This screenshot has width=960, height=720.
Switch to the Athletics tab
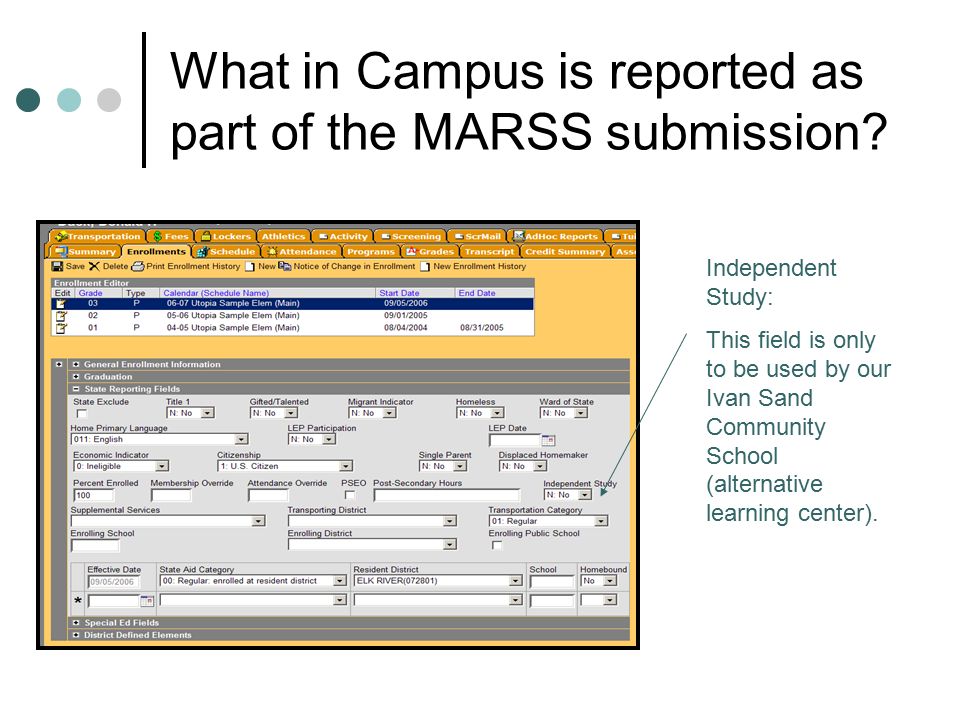[283, 236]
